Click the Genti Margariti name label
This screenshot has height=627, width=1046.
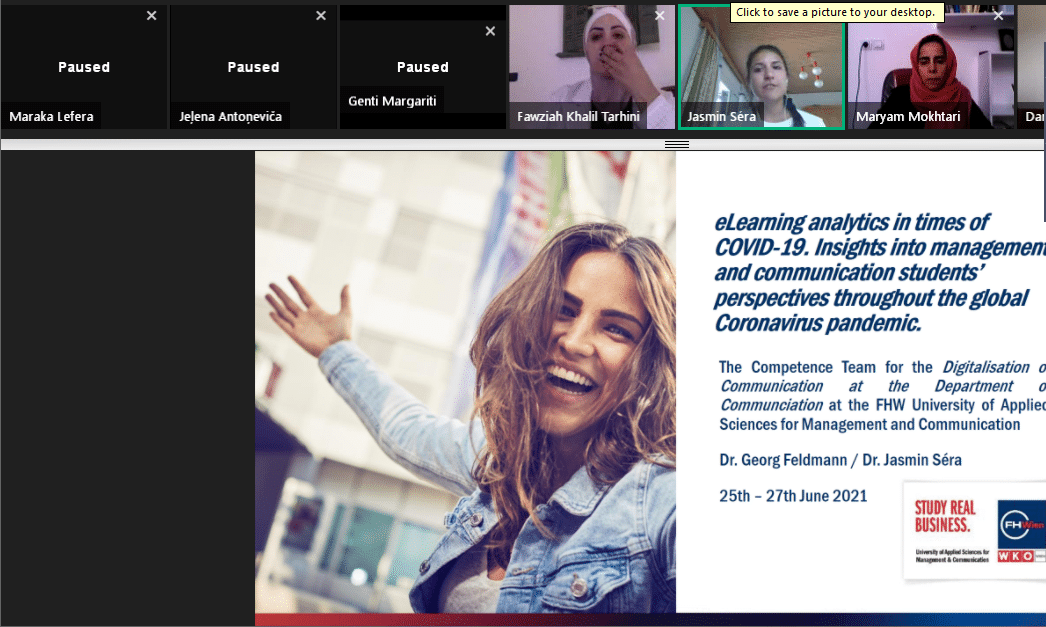tap(391, 101)
